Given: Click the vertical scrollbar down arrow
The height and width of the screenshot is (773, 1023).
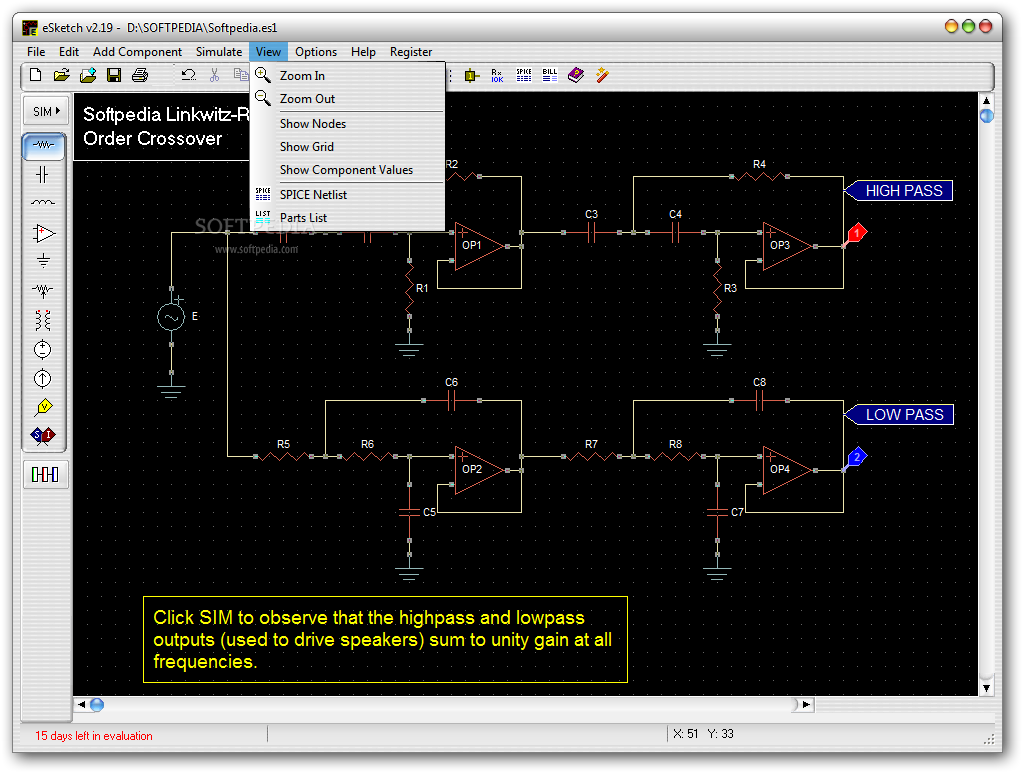Looking at the screenshot, I should (986, 688).
